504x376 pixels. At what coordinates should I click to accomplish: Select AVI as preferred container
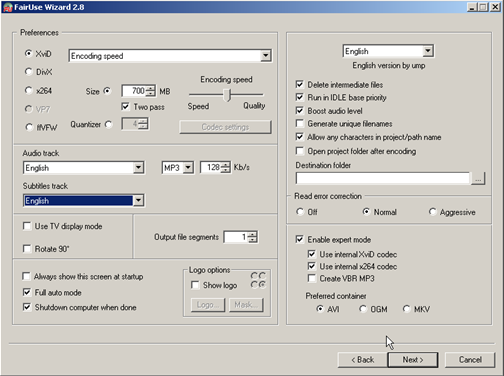(320, 309)
